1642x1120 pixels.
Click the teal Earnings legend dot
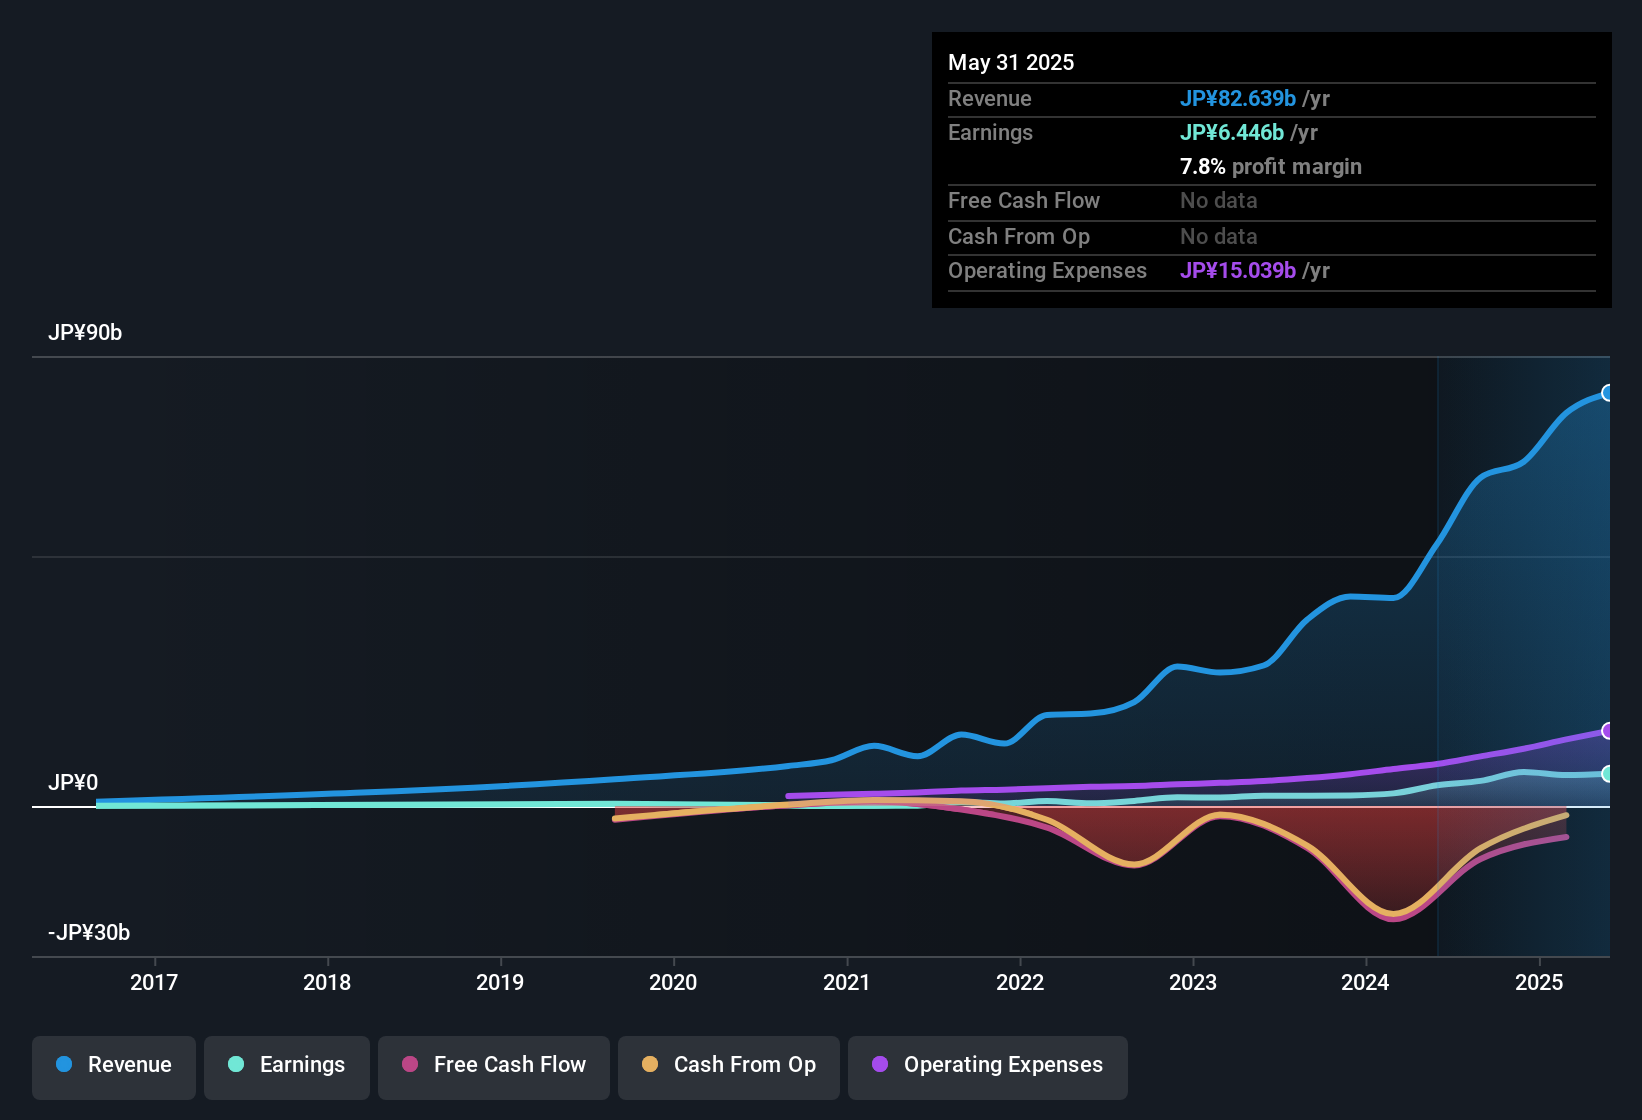[236, 1065]
